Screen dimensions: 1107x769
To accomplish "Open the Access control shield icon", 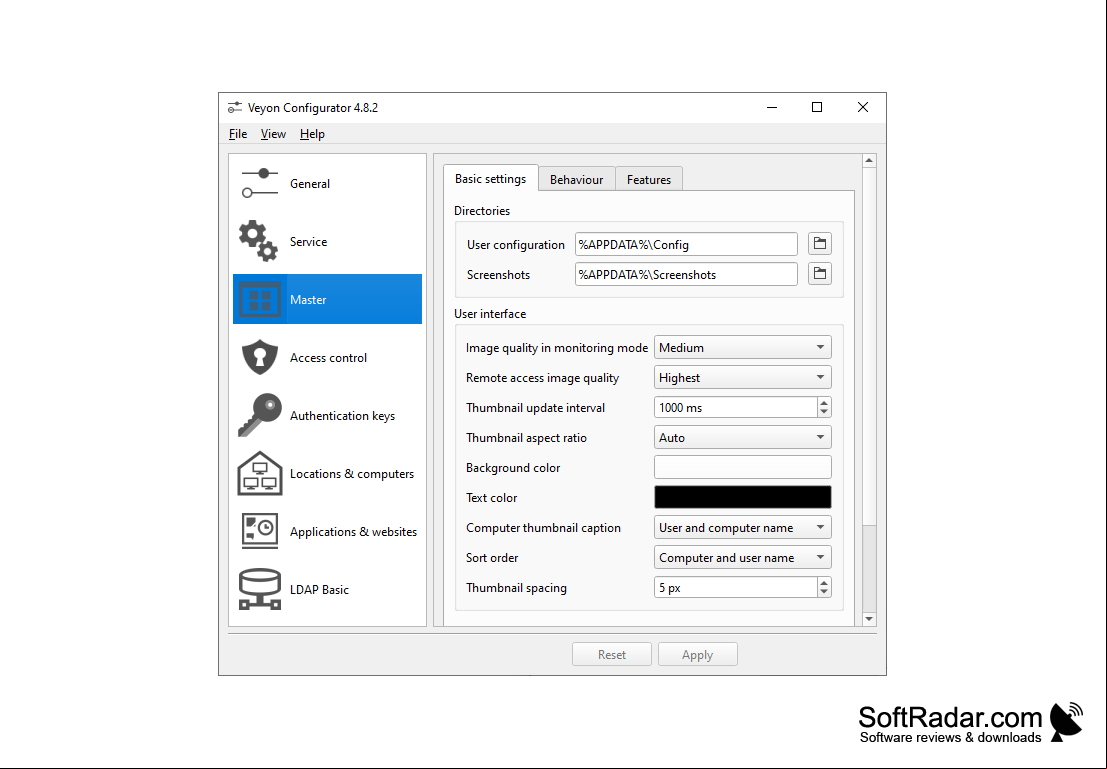I will coord(260,357).
